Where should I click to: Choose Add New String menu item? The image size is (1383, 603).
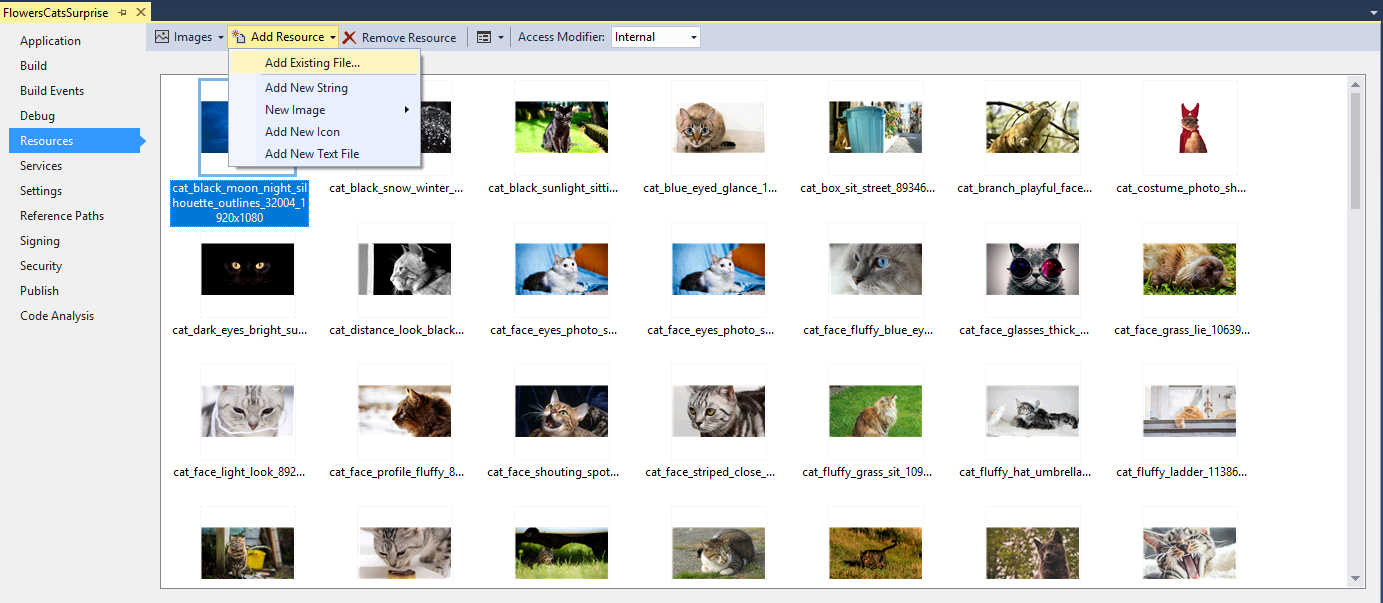click(x=325, y=88)
